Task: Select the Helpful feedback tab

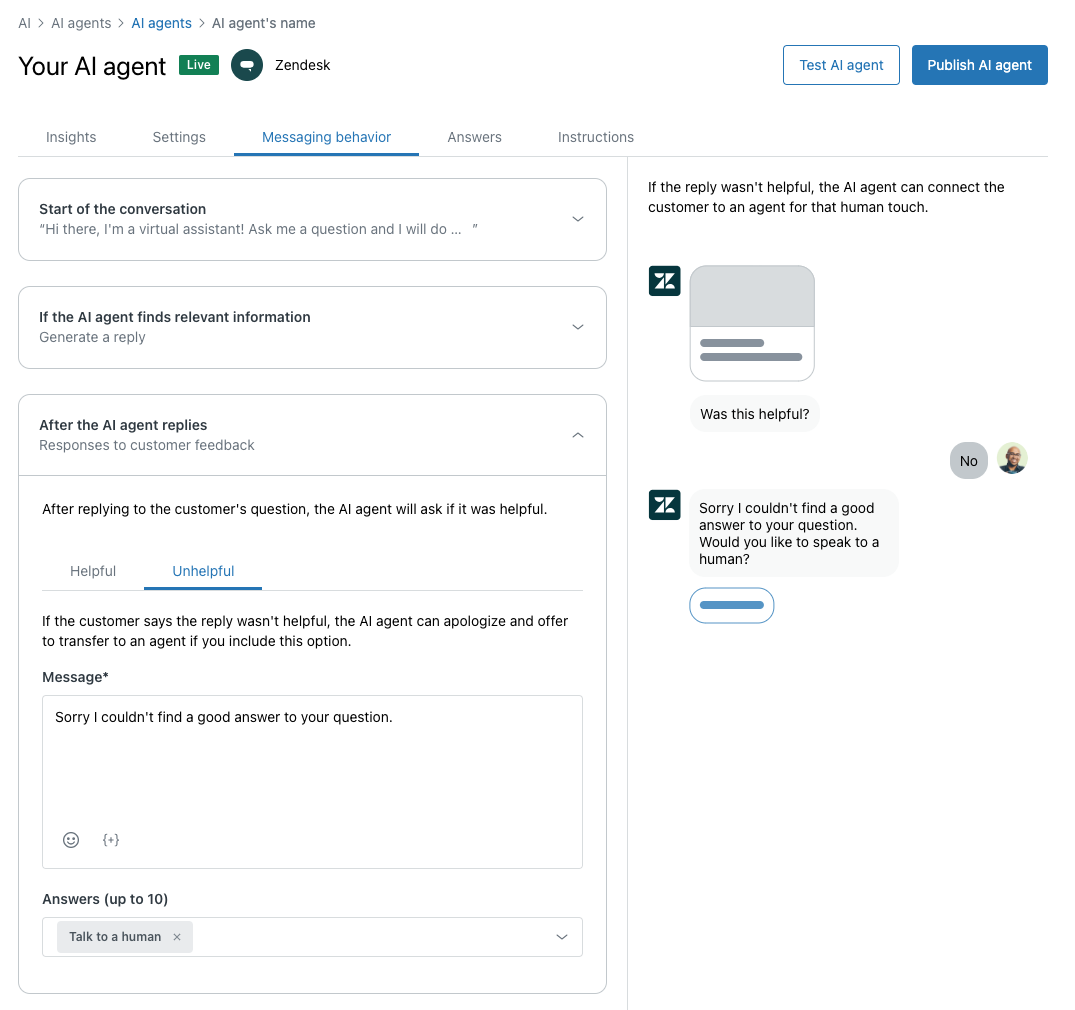Action: click(x=93, y=571)
